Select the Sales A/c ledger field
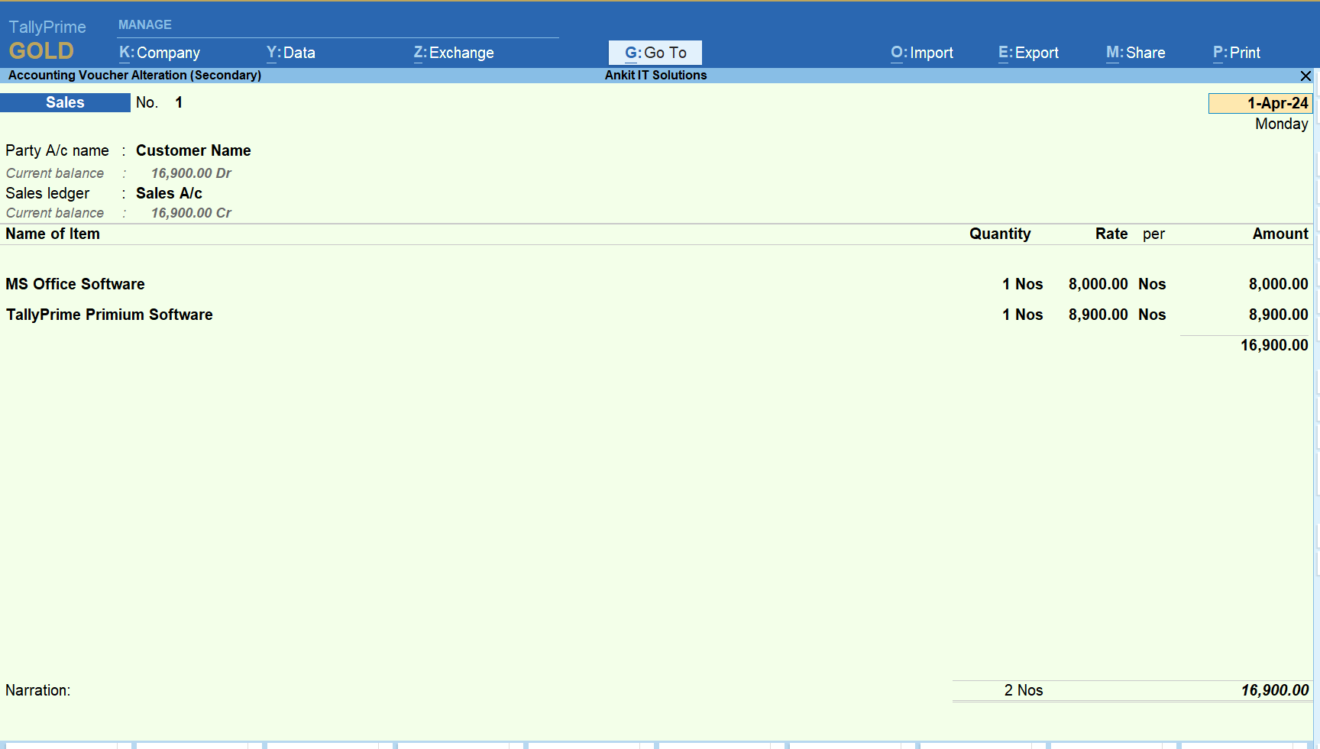Screen dimensions: 1320x749 coord(169,193)
